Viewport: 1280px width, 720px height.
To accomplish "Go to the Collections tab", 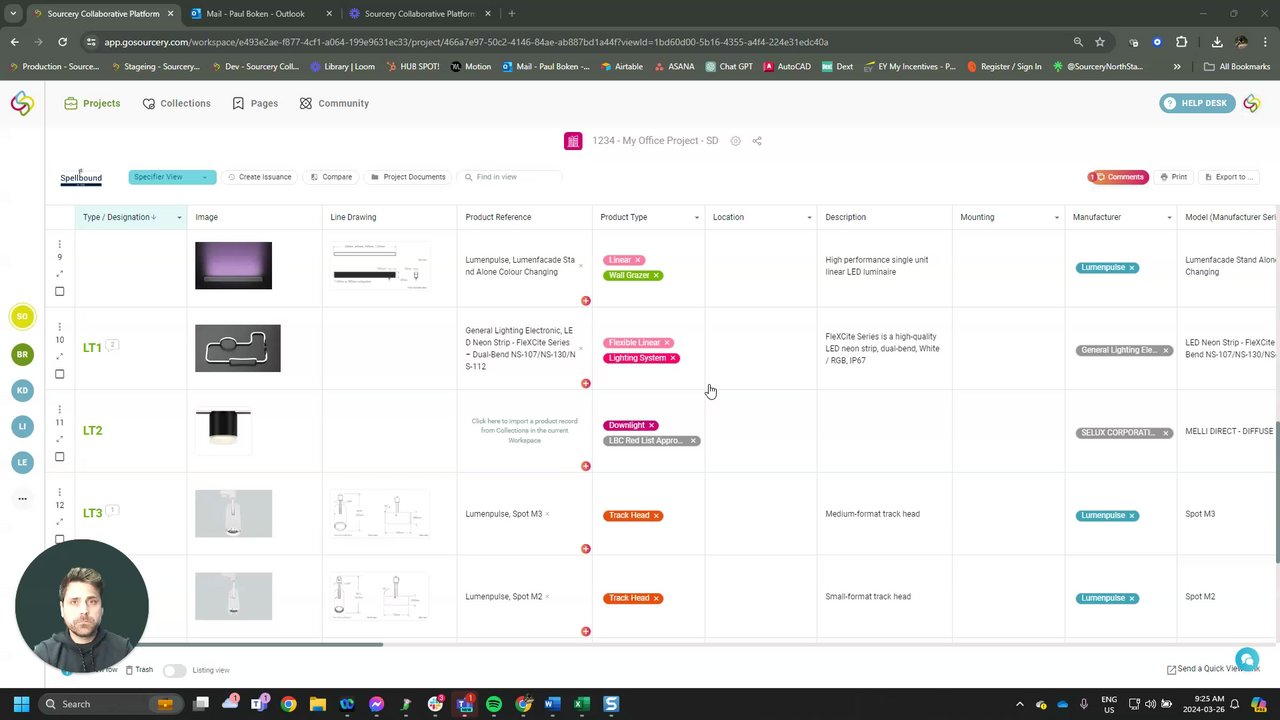I will [x=176, y=104].
